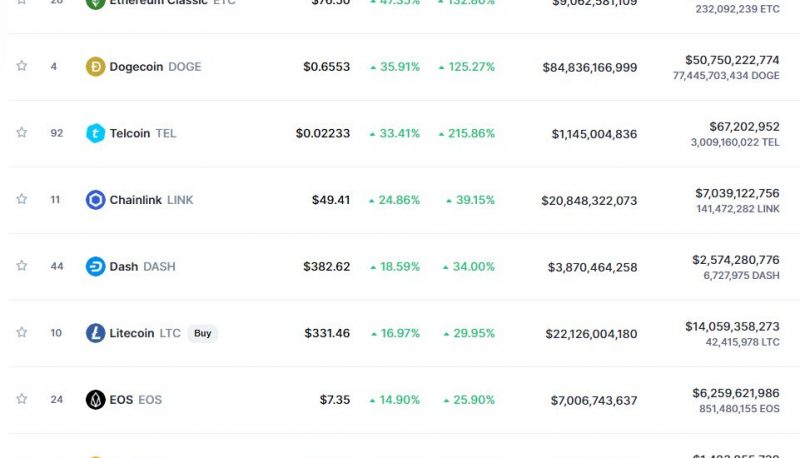
Task: Star Chainlink to add to watchlist
Action: pos(21,199)
